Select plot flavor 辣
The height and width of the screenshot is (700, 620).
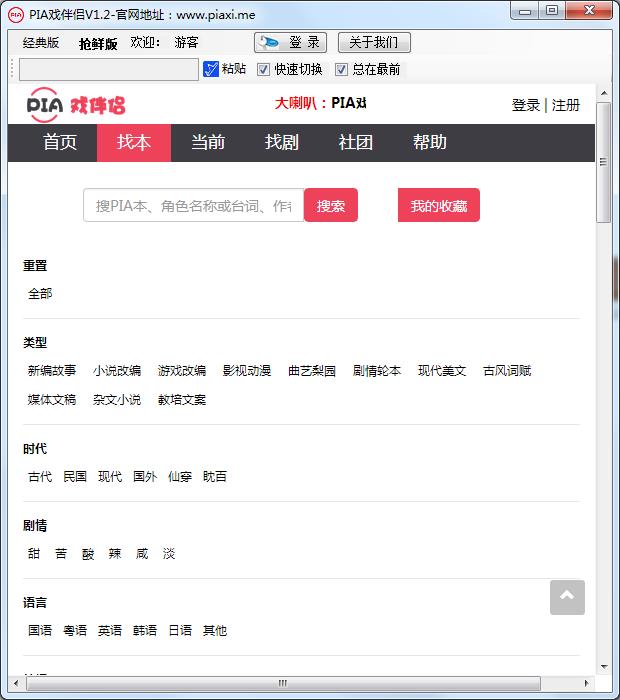click(x=115, y=554)
